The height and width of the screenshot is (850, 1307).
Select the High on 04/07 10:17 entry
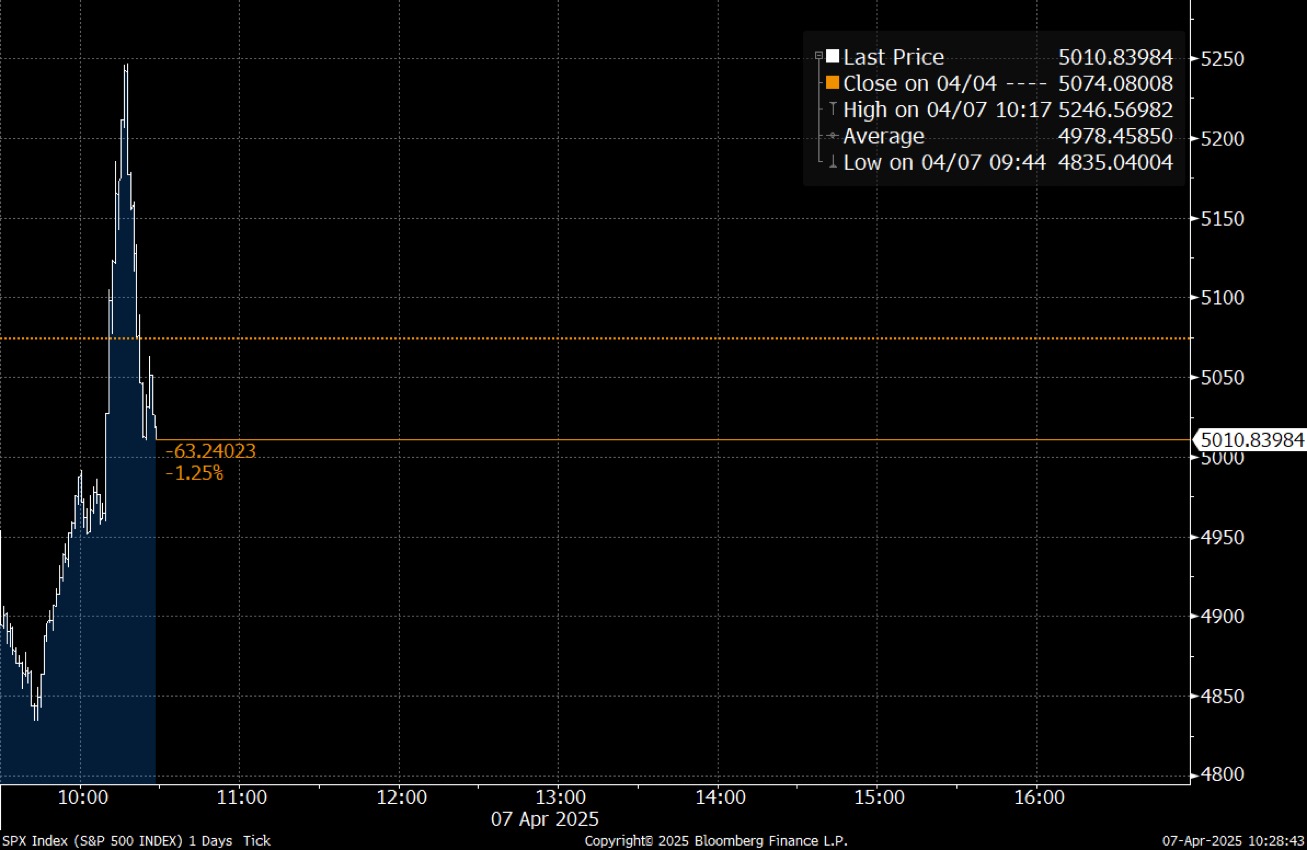944,110
